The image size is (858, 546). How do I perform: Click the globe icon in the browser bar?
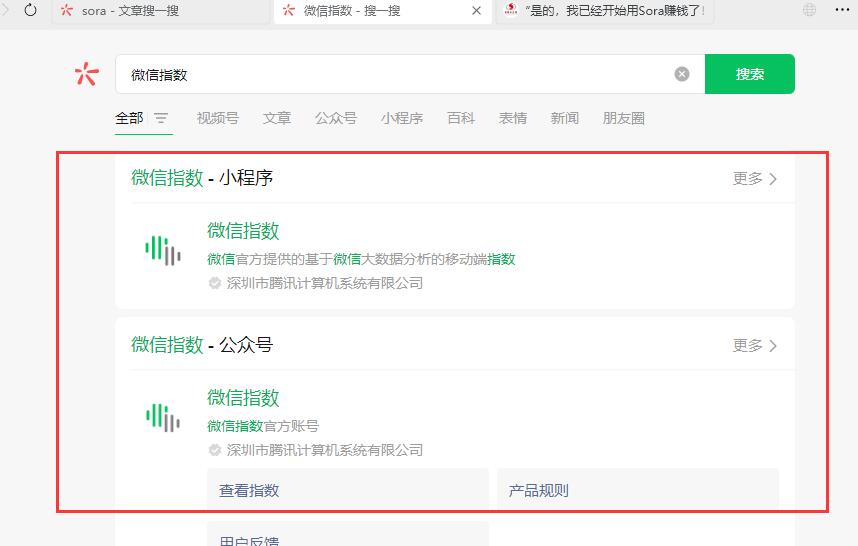(x=809, y=10)
